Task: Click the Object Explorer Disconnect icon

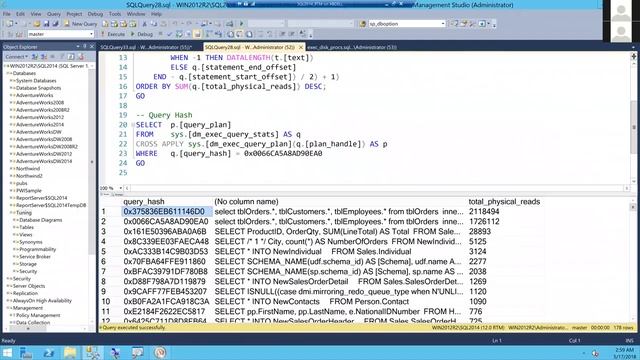Action: pos(44,56)
